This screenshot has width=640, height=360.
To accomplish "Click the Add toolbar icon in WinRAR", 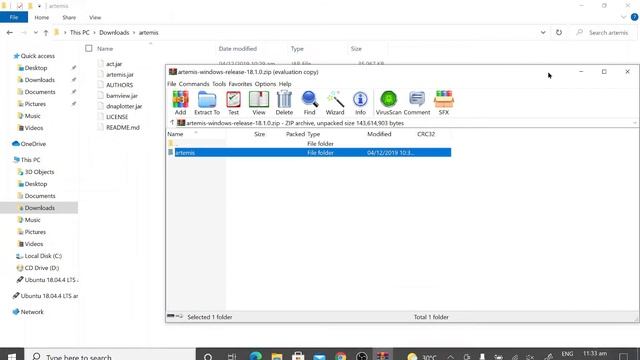I will tap(180, 103).
